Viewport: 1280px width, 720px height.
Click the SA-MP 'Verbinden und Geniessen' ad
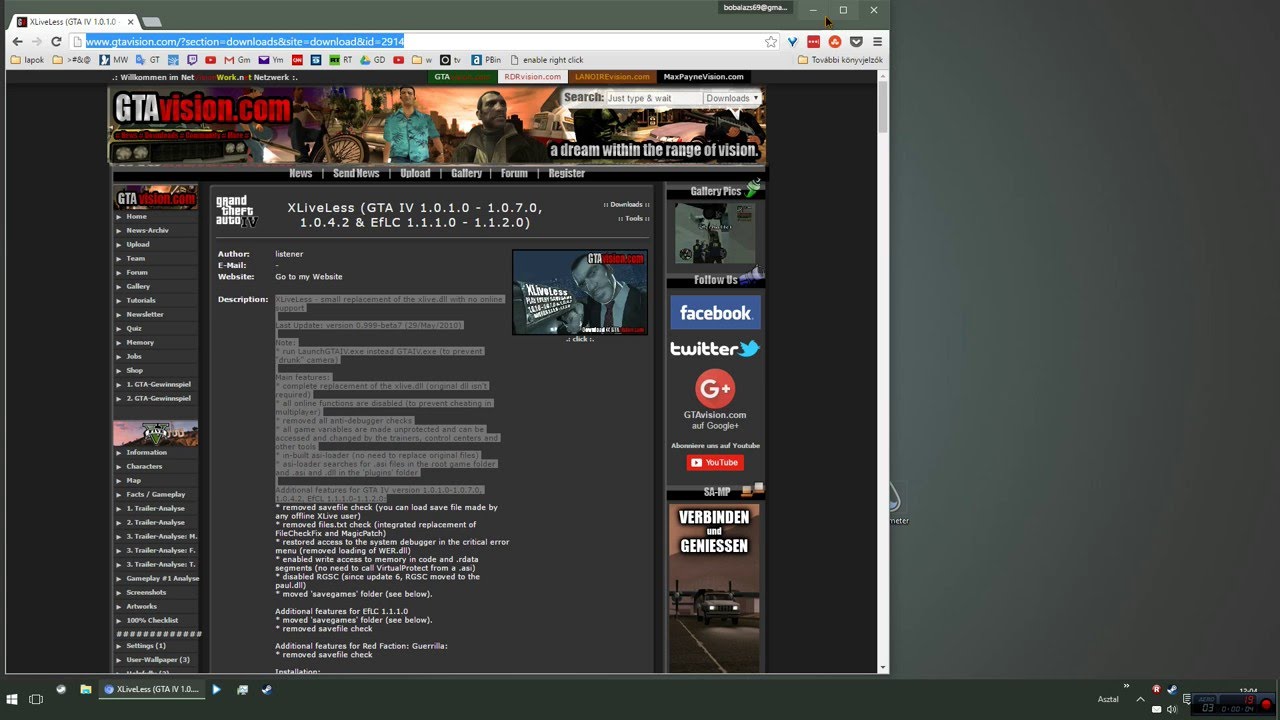coord(714,586)
